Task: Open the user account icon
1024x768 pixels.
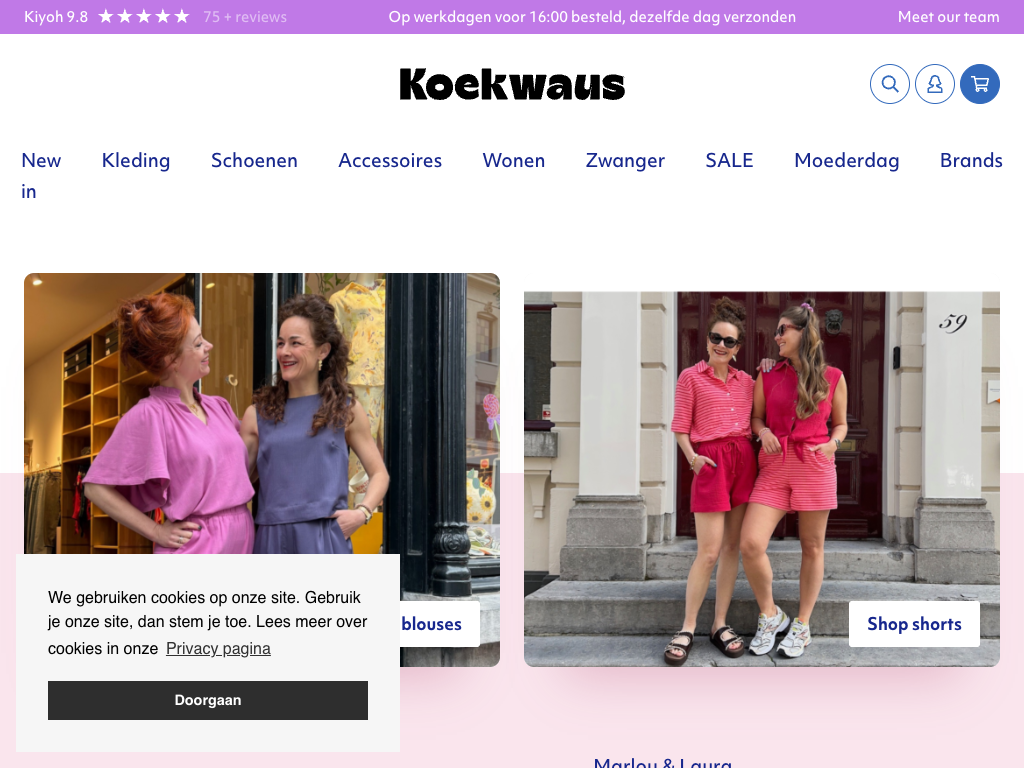Action: click(935, 84)
